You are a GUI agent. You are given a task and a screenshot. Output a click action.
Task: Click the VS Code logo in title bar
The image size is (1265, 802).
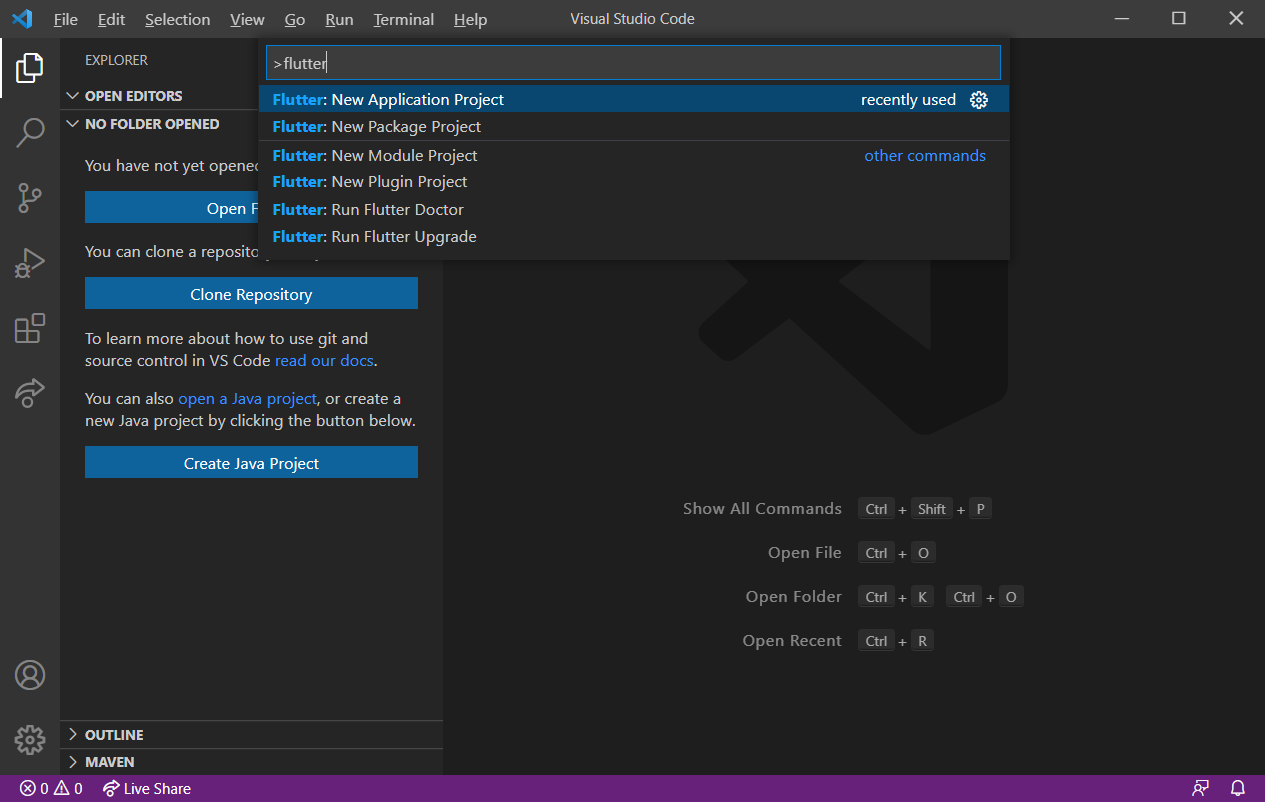(22, 19)
